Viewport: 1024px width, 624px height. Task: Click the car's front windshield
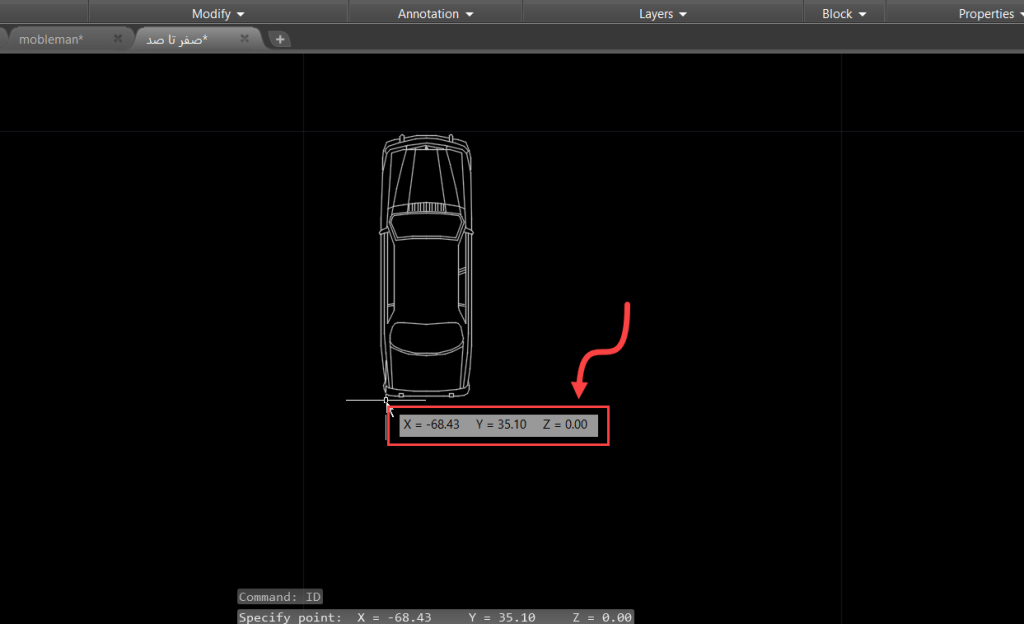(x=427, y=226)
